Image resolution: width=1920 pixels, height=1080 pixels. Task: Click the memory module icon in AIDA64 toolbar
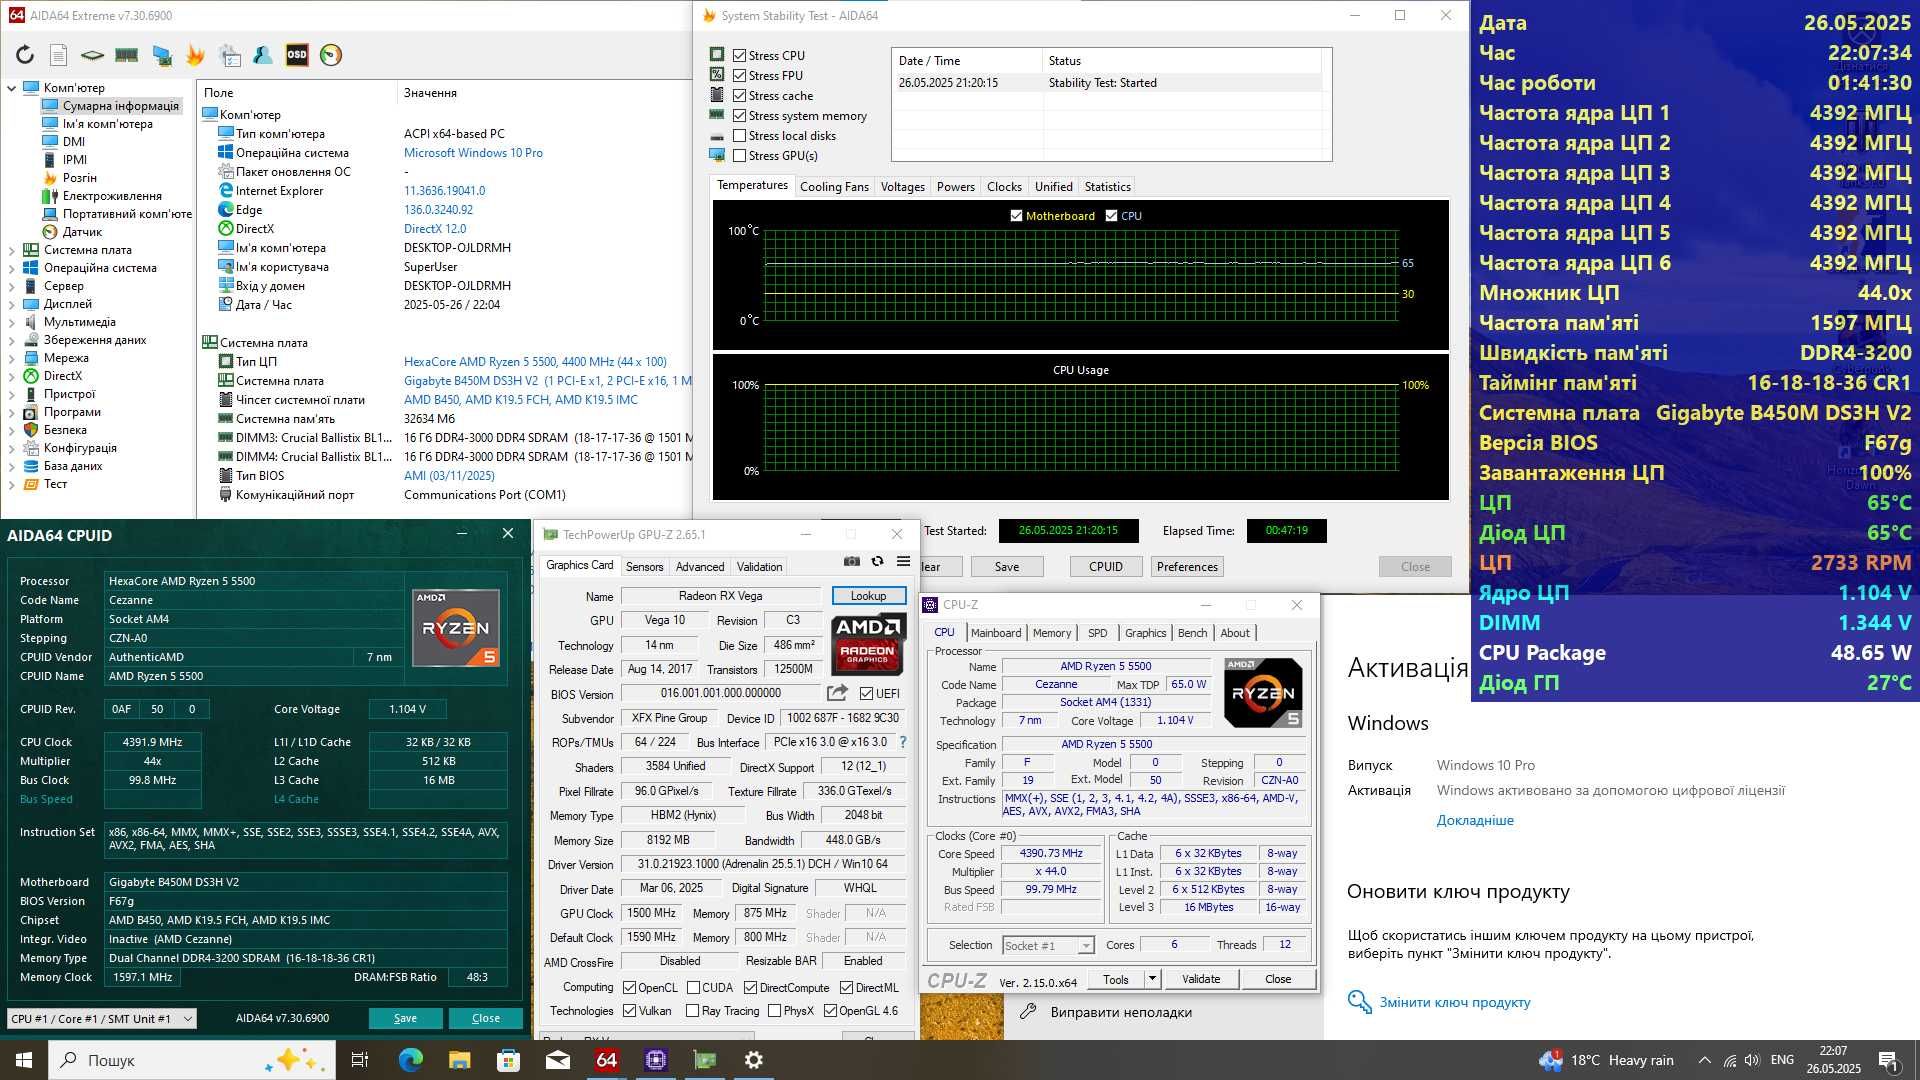coord(127,55)
